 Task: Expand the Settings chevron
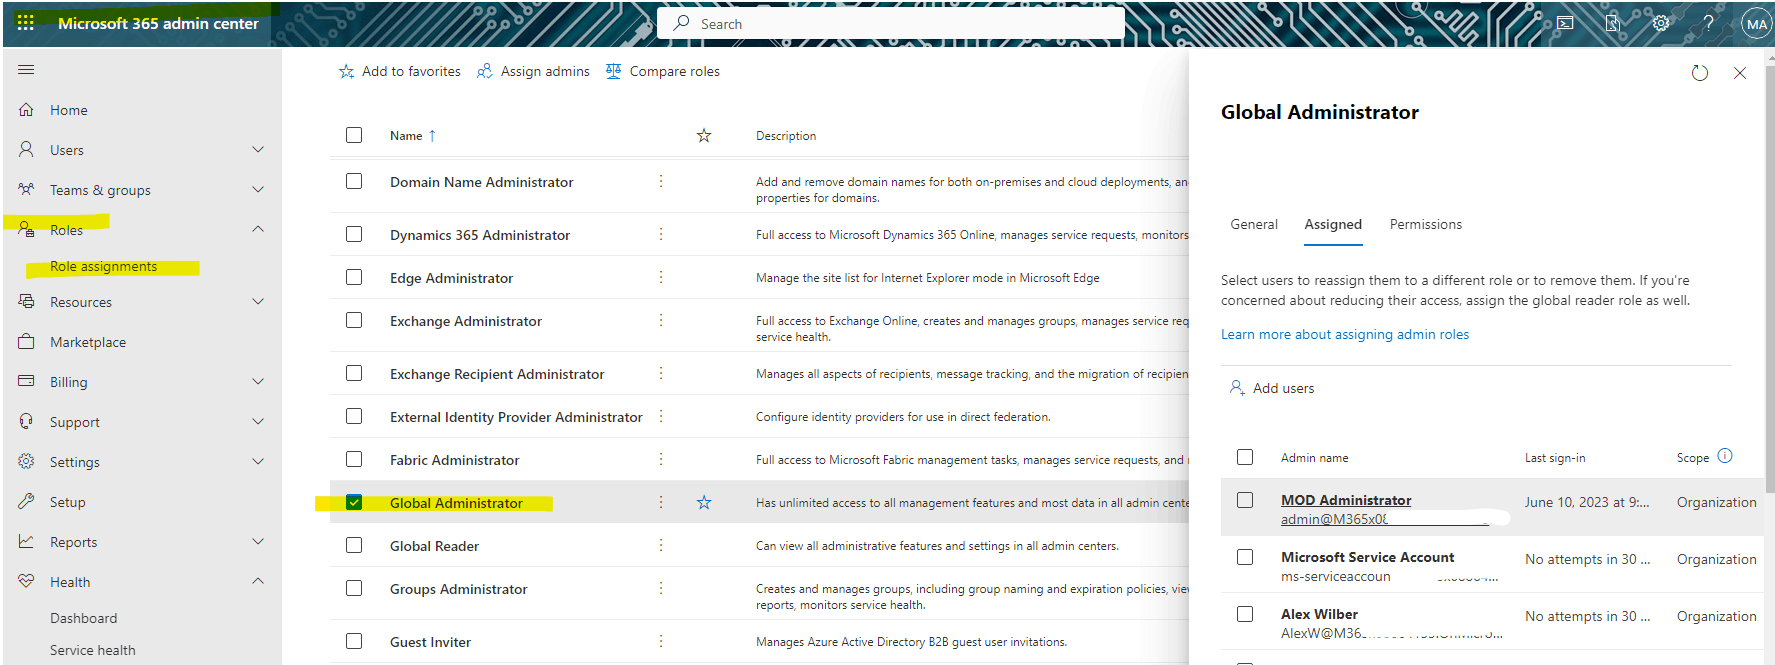coord(258,462)
